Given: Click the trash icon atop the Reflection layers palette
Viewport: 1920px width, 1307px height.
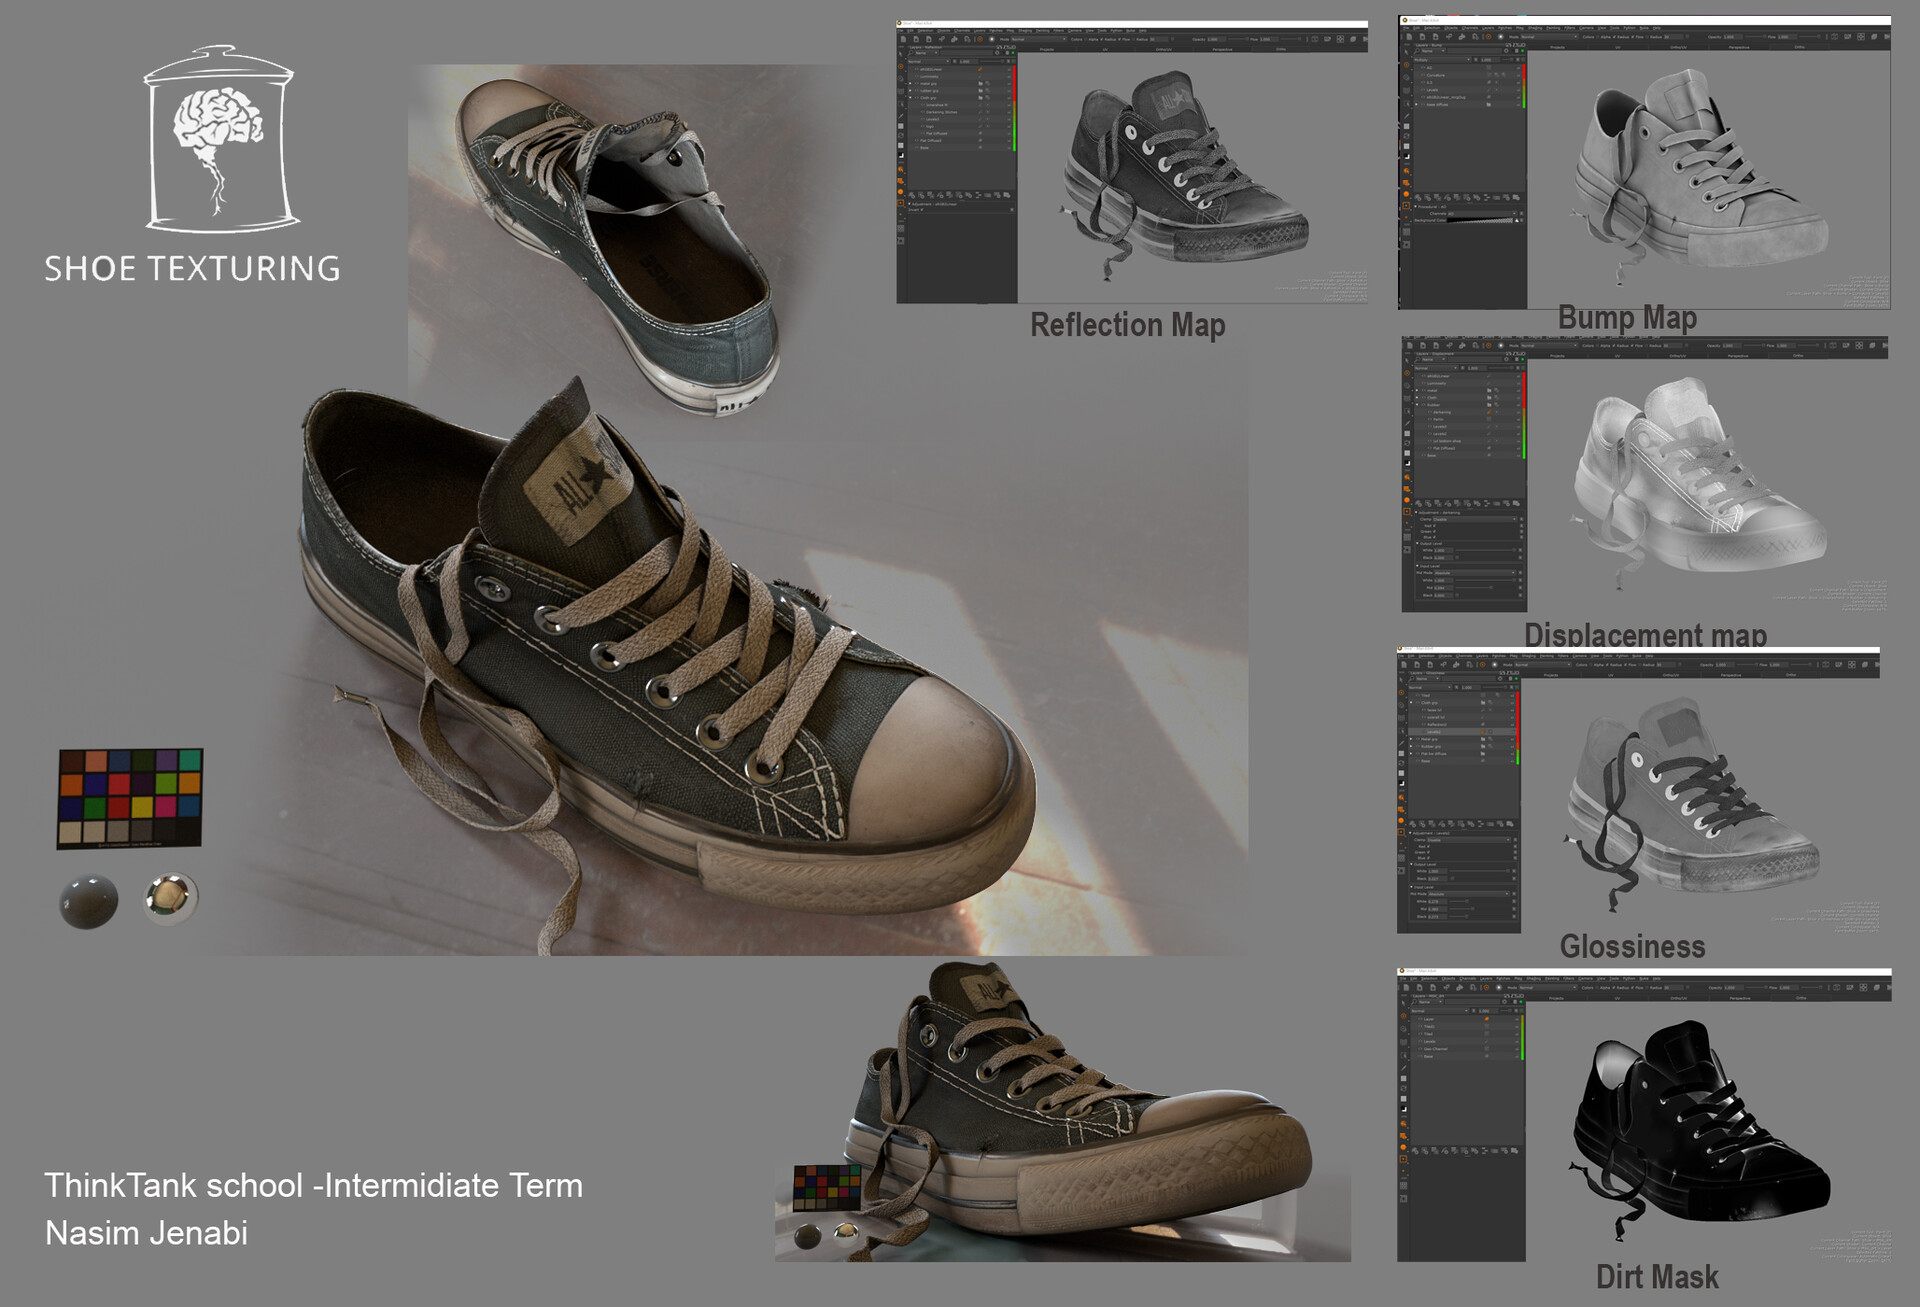Looking at the screenshot, I should (x=1007, y=53).
